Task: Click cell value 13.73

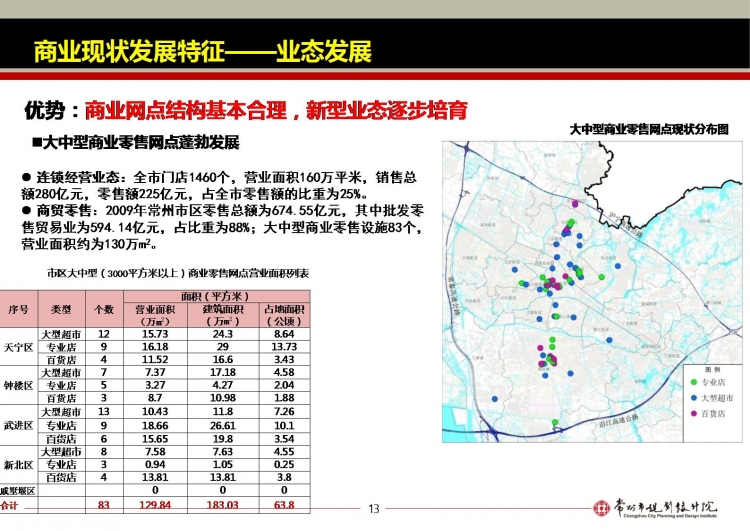Action: point(284,347)
